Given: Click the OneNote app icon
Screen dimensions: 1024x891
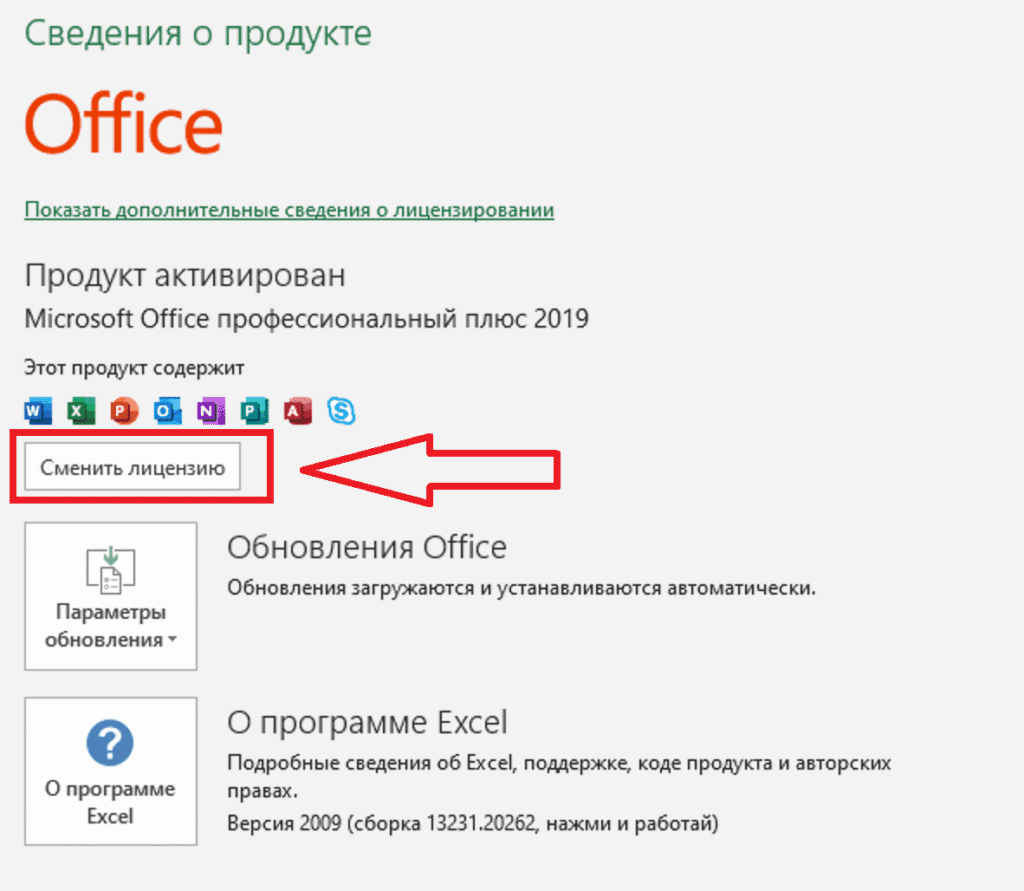Looking at the screenshot, I should pyautogui.click(x=211, y=411).
